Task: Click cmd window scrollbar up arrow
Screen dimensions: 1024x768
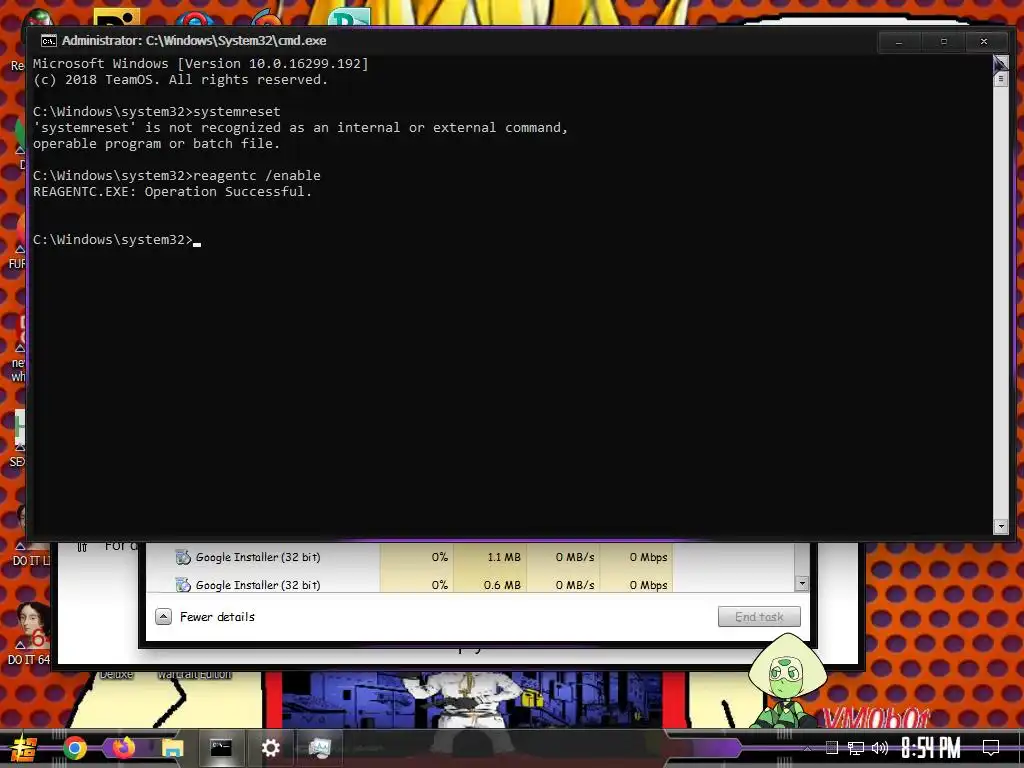Action: pos(1000,63)
